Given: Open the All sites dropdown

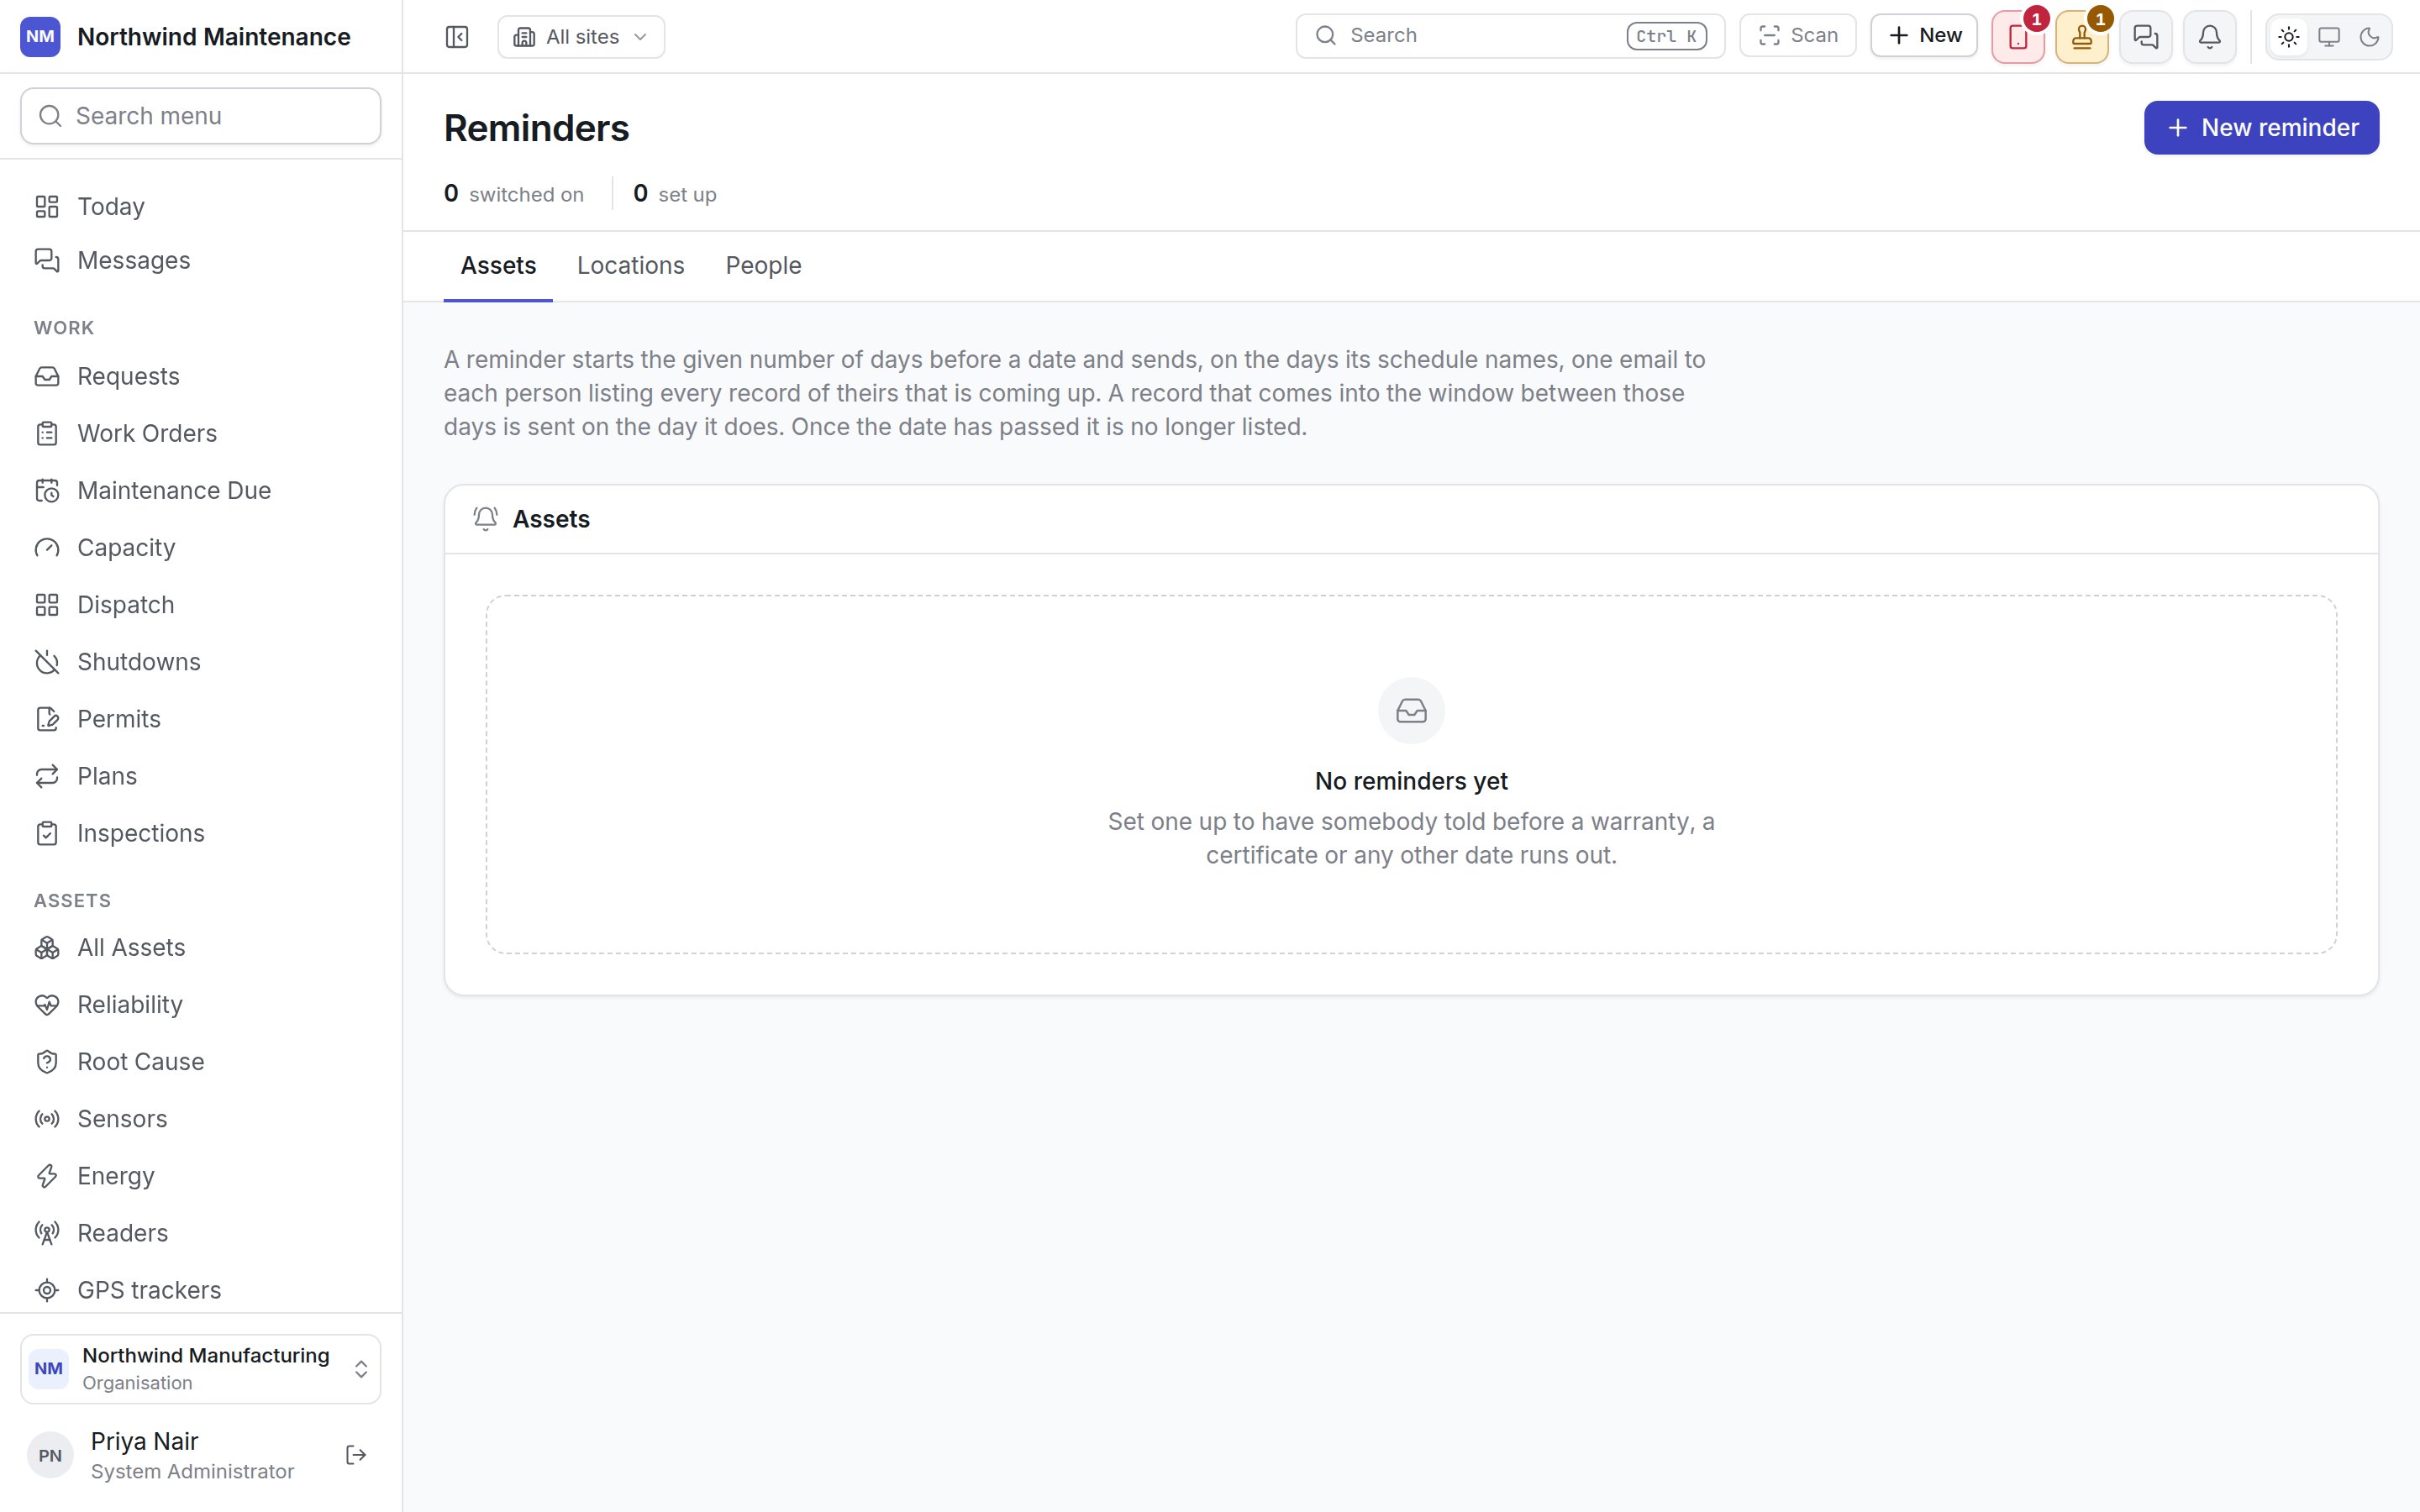Looking at the screenshot, I should [x=581, y=37].
